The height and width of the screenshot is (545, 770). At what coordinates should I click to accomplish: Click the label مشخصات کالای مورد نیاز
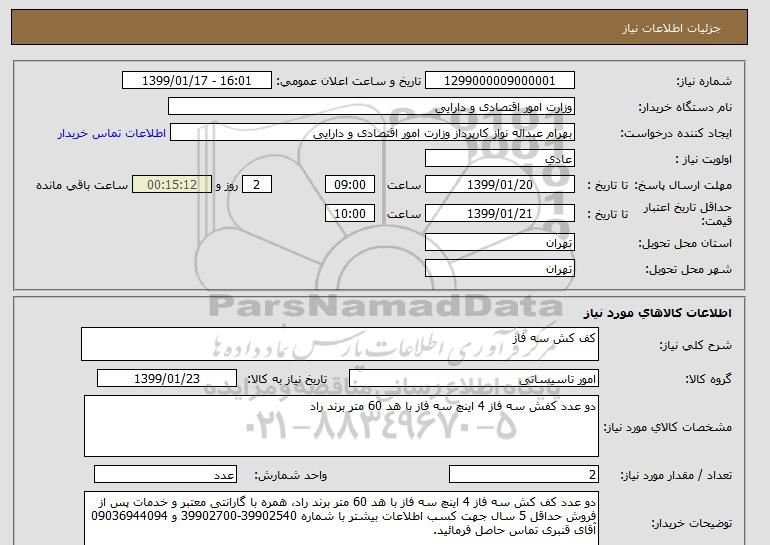pyautogui.click(x=667, y=427)
